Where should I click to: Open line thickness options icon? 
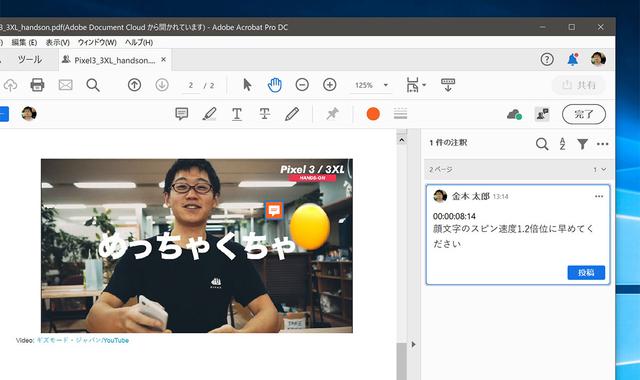pyautogui.click(x=400, y=114)
